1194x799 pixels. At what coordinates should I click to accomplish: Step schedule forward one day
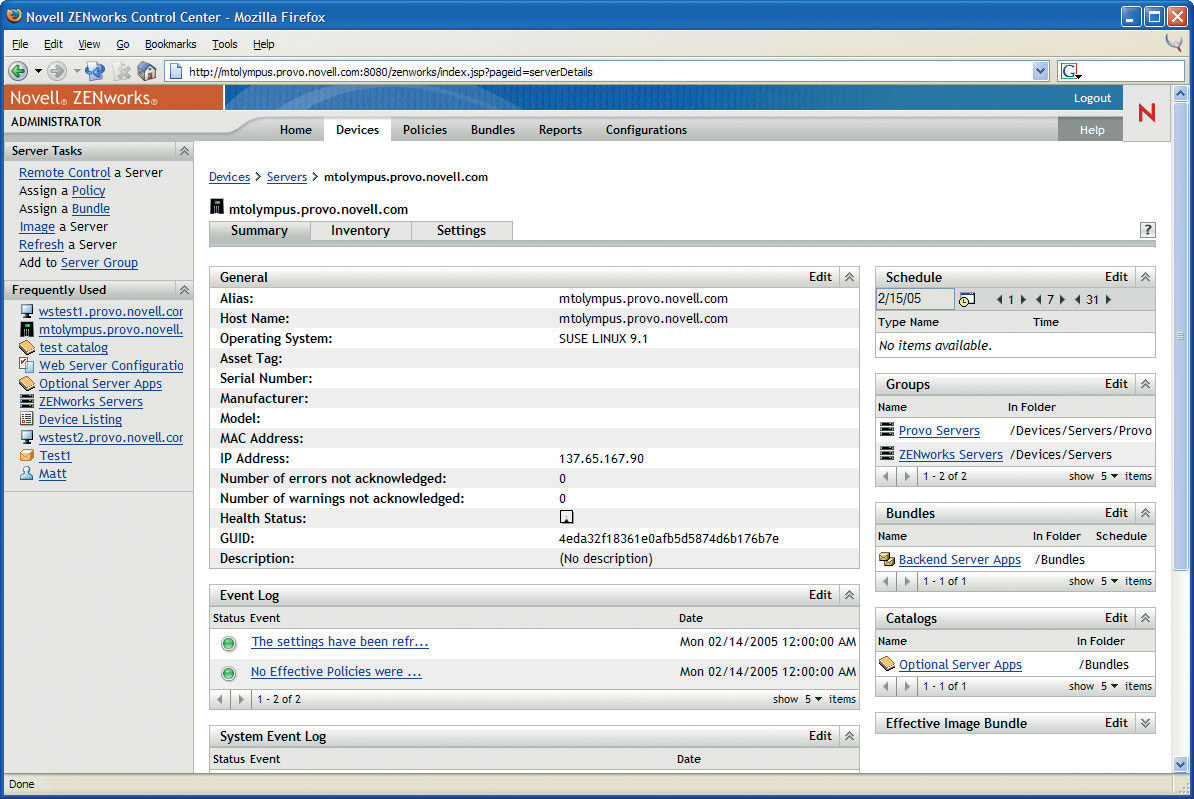1023,300
